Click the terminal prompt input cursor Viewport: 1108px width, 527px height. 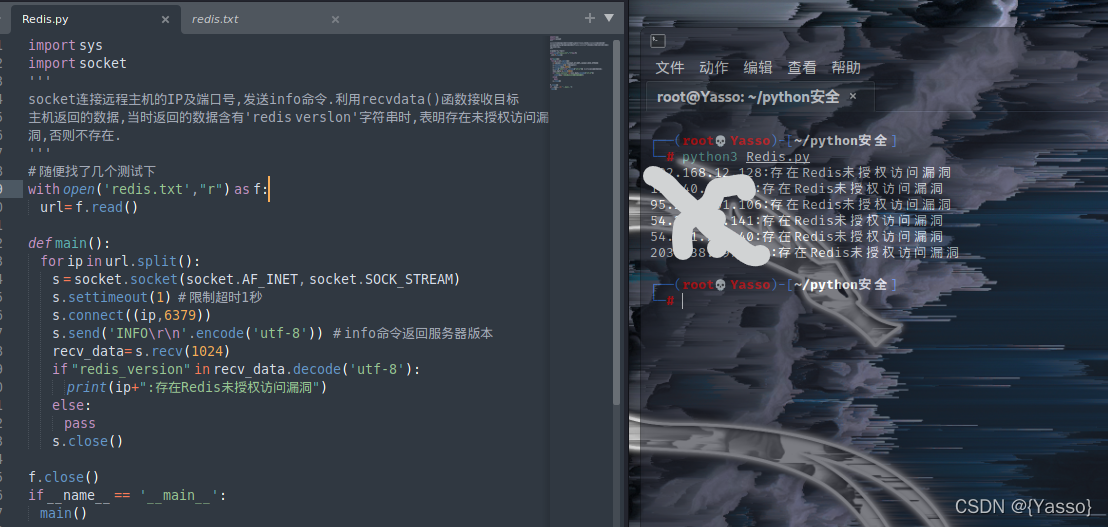pyautogui.click(x=683, y=302)
